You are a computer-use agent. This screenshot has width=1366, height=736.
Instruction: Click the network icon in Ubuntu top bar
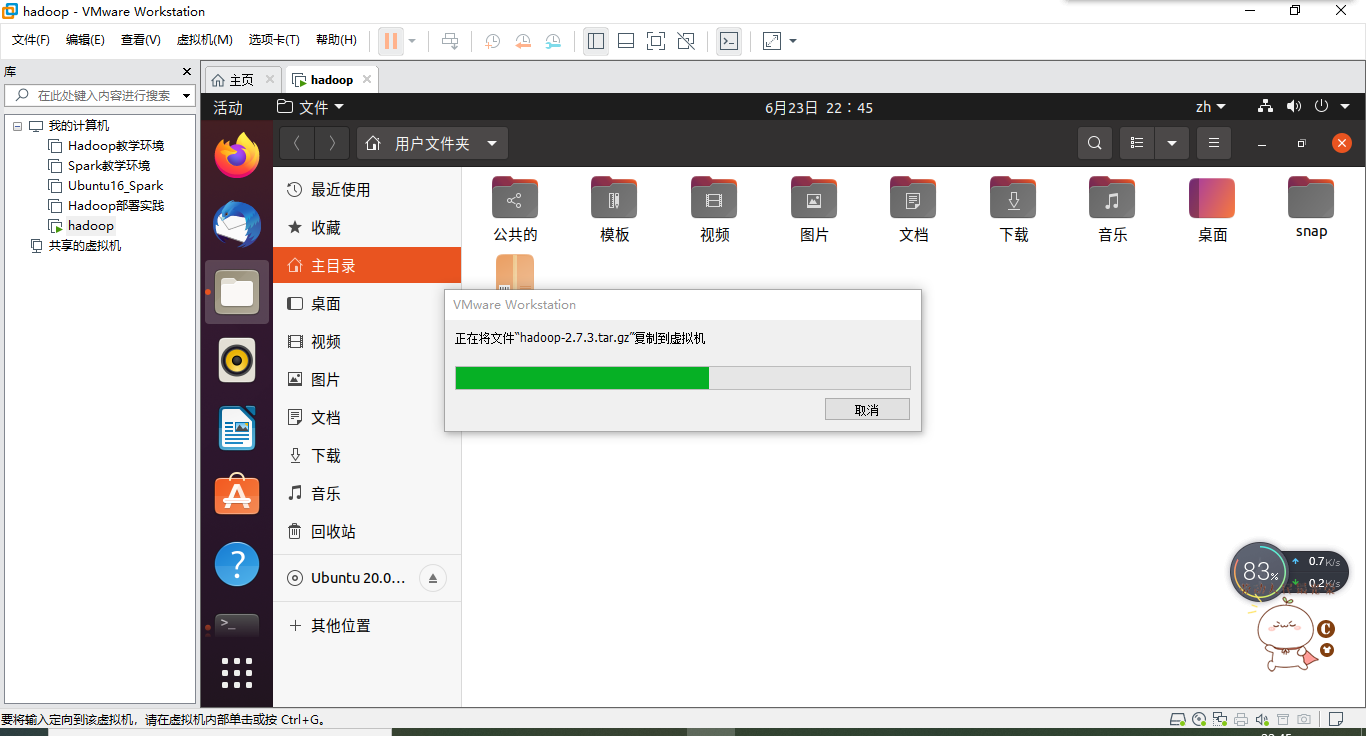(x=1265, y=106)
